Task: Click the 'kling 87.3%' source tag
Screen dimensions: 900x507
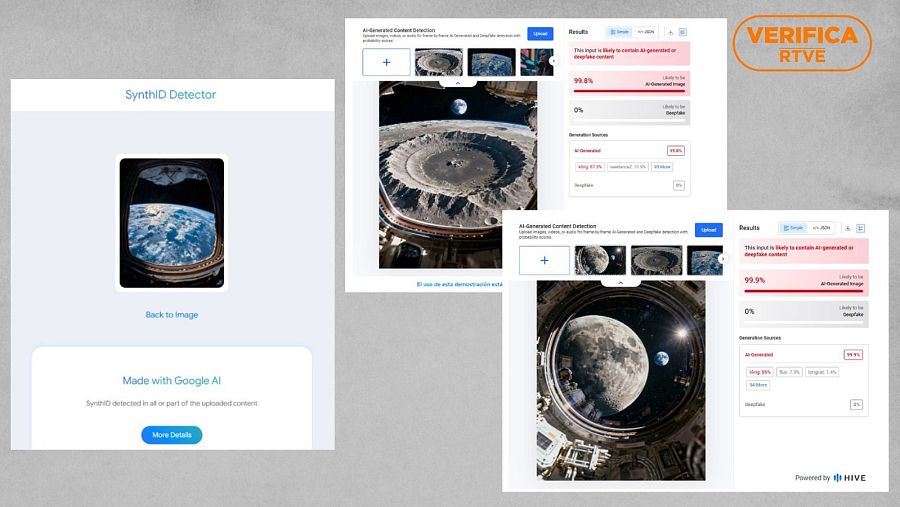Action: (590, 167)
